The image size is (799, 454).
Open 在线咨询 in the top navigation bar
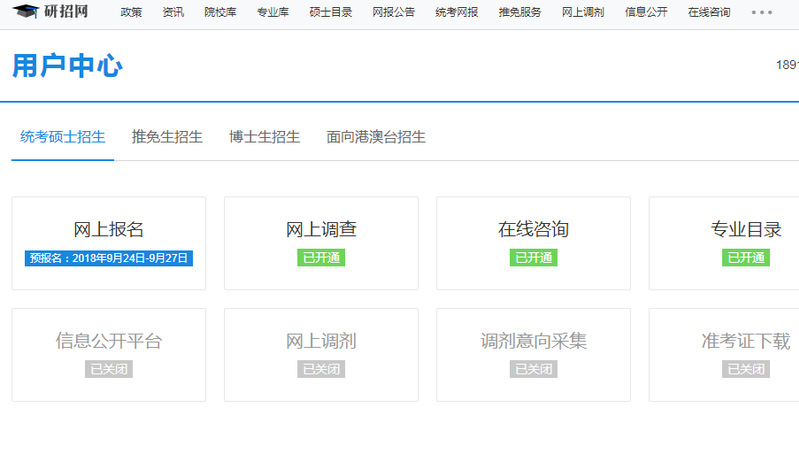tap(709, 12)
